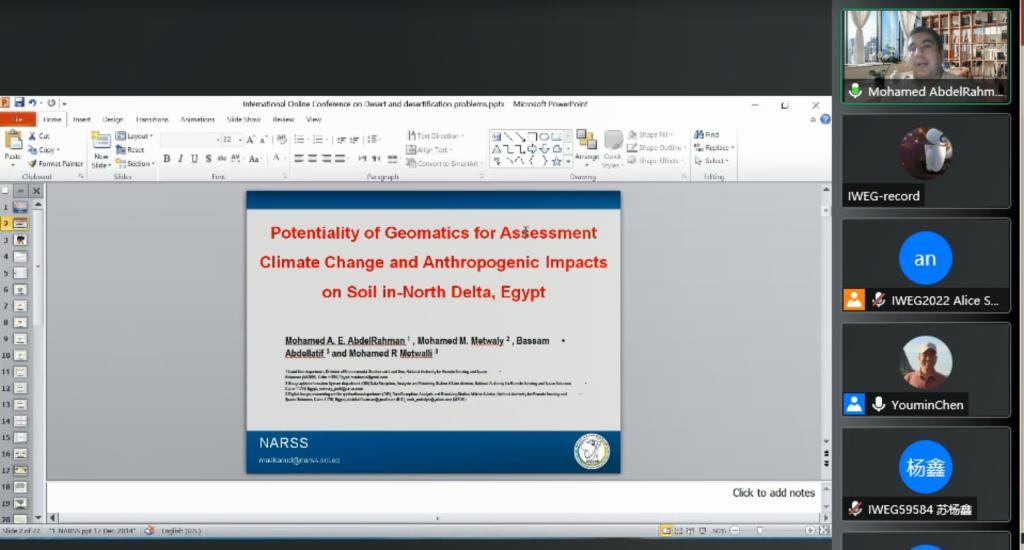1024x550 pixels.
Task: Click the Save icon in quick access toolbar
Action: click(x=19, y=103)
